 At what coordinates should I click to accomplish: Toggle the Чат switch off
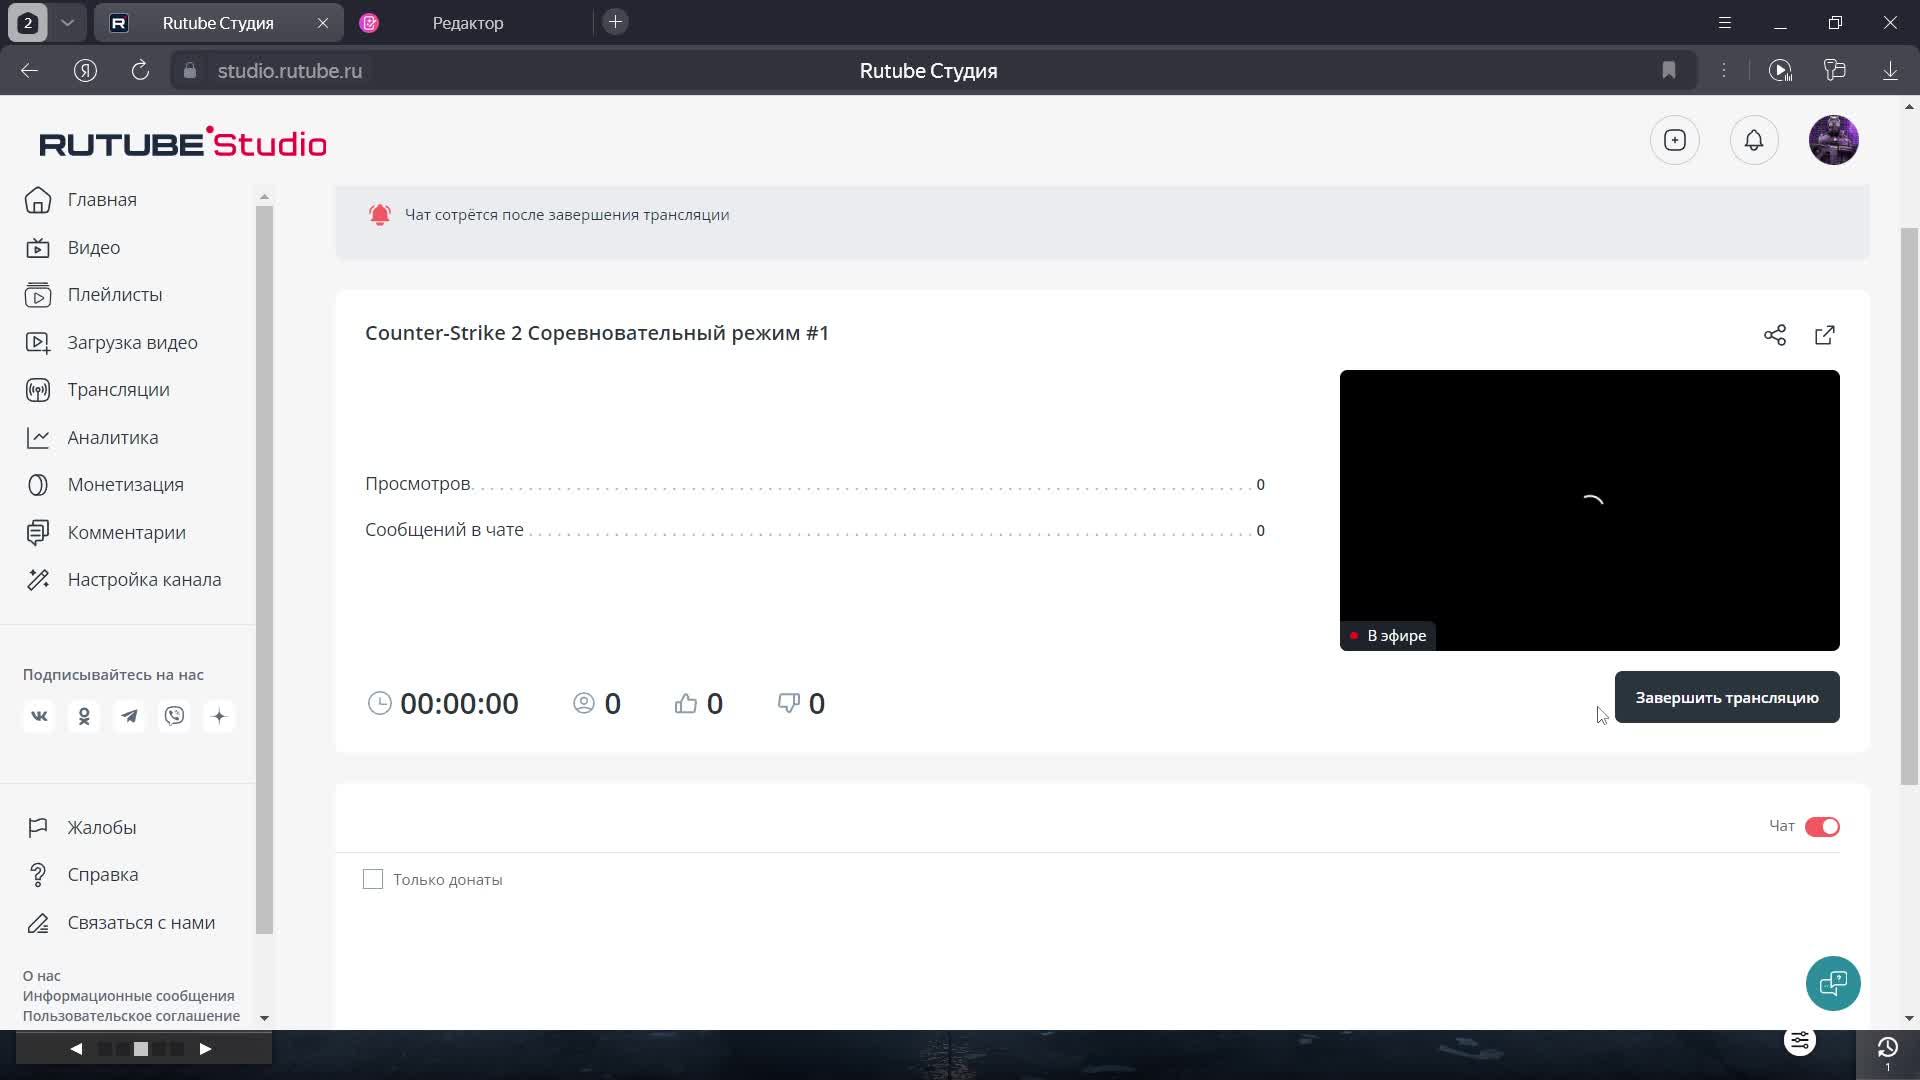click(x=1822, y=827)
